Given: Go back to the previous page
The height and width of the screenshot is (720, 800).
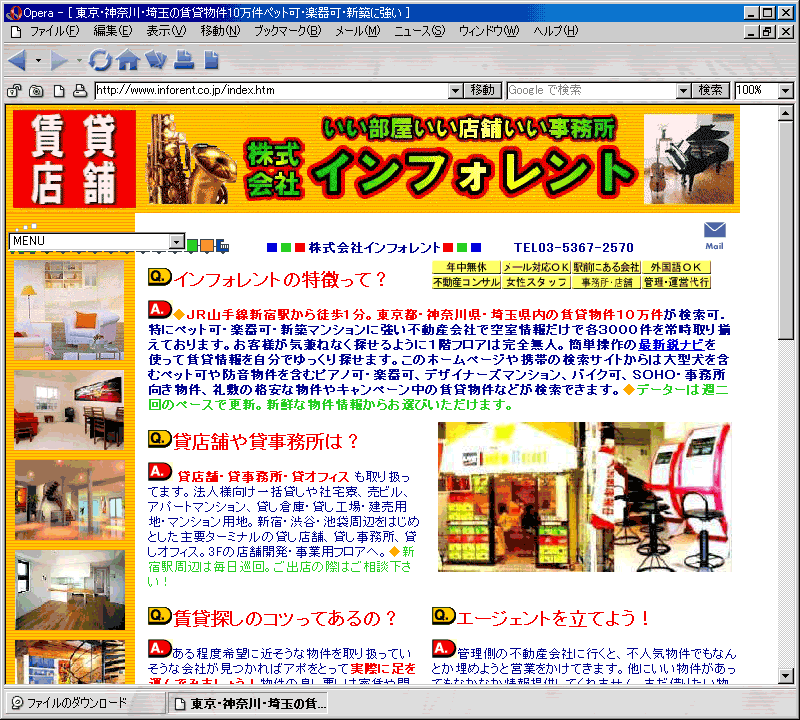Looking at the screenshot, I should (x=18, y=60).
